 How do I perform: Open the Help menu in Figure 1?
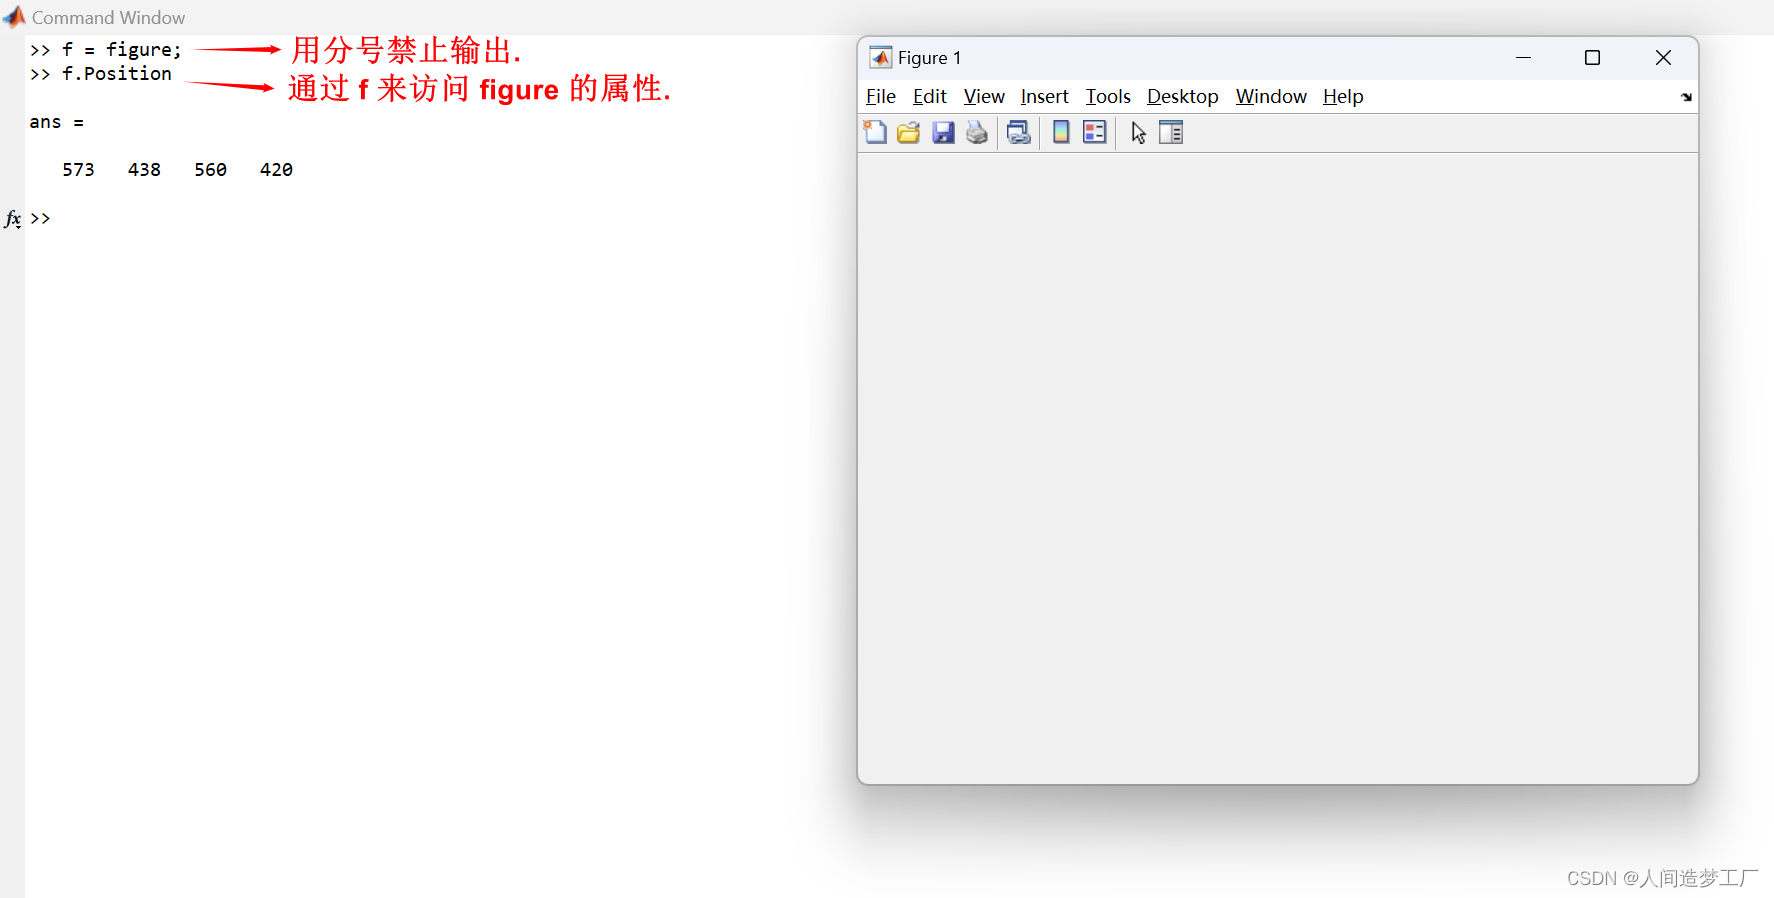1343,97
